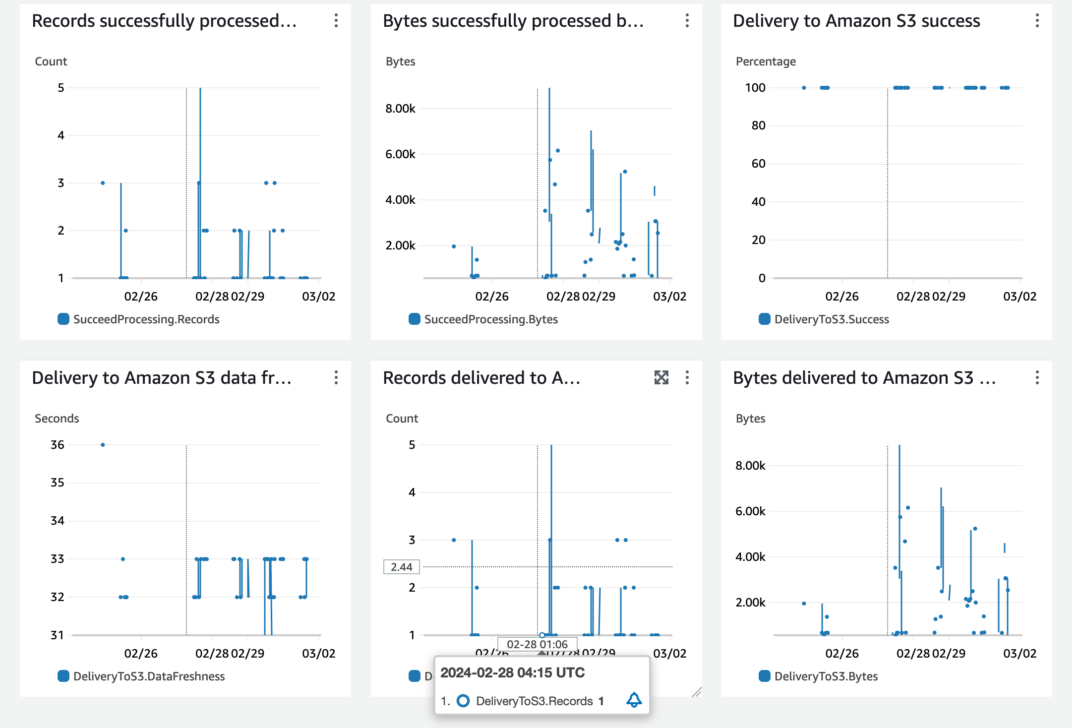Open the Records successfully processed widget title
Screen dimensions: 1080x728
[x=164, y=20]
